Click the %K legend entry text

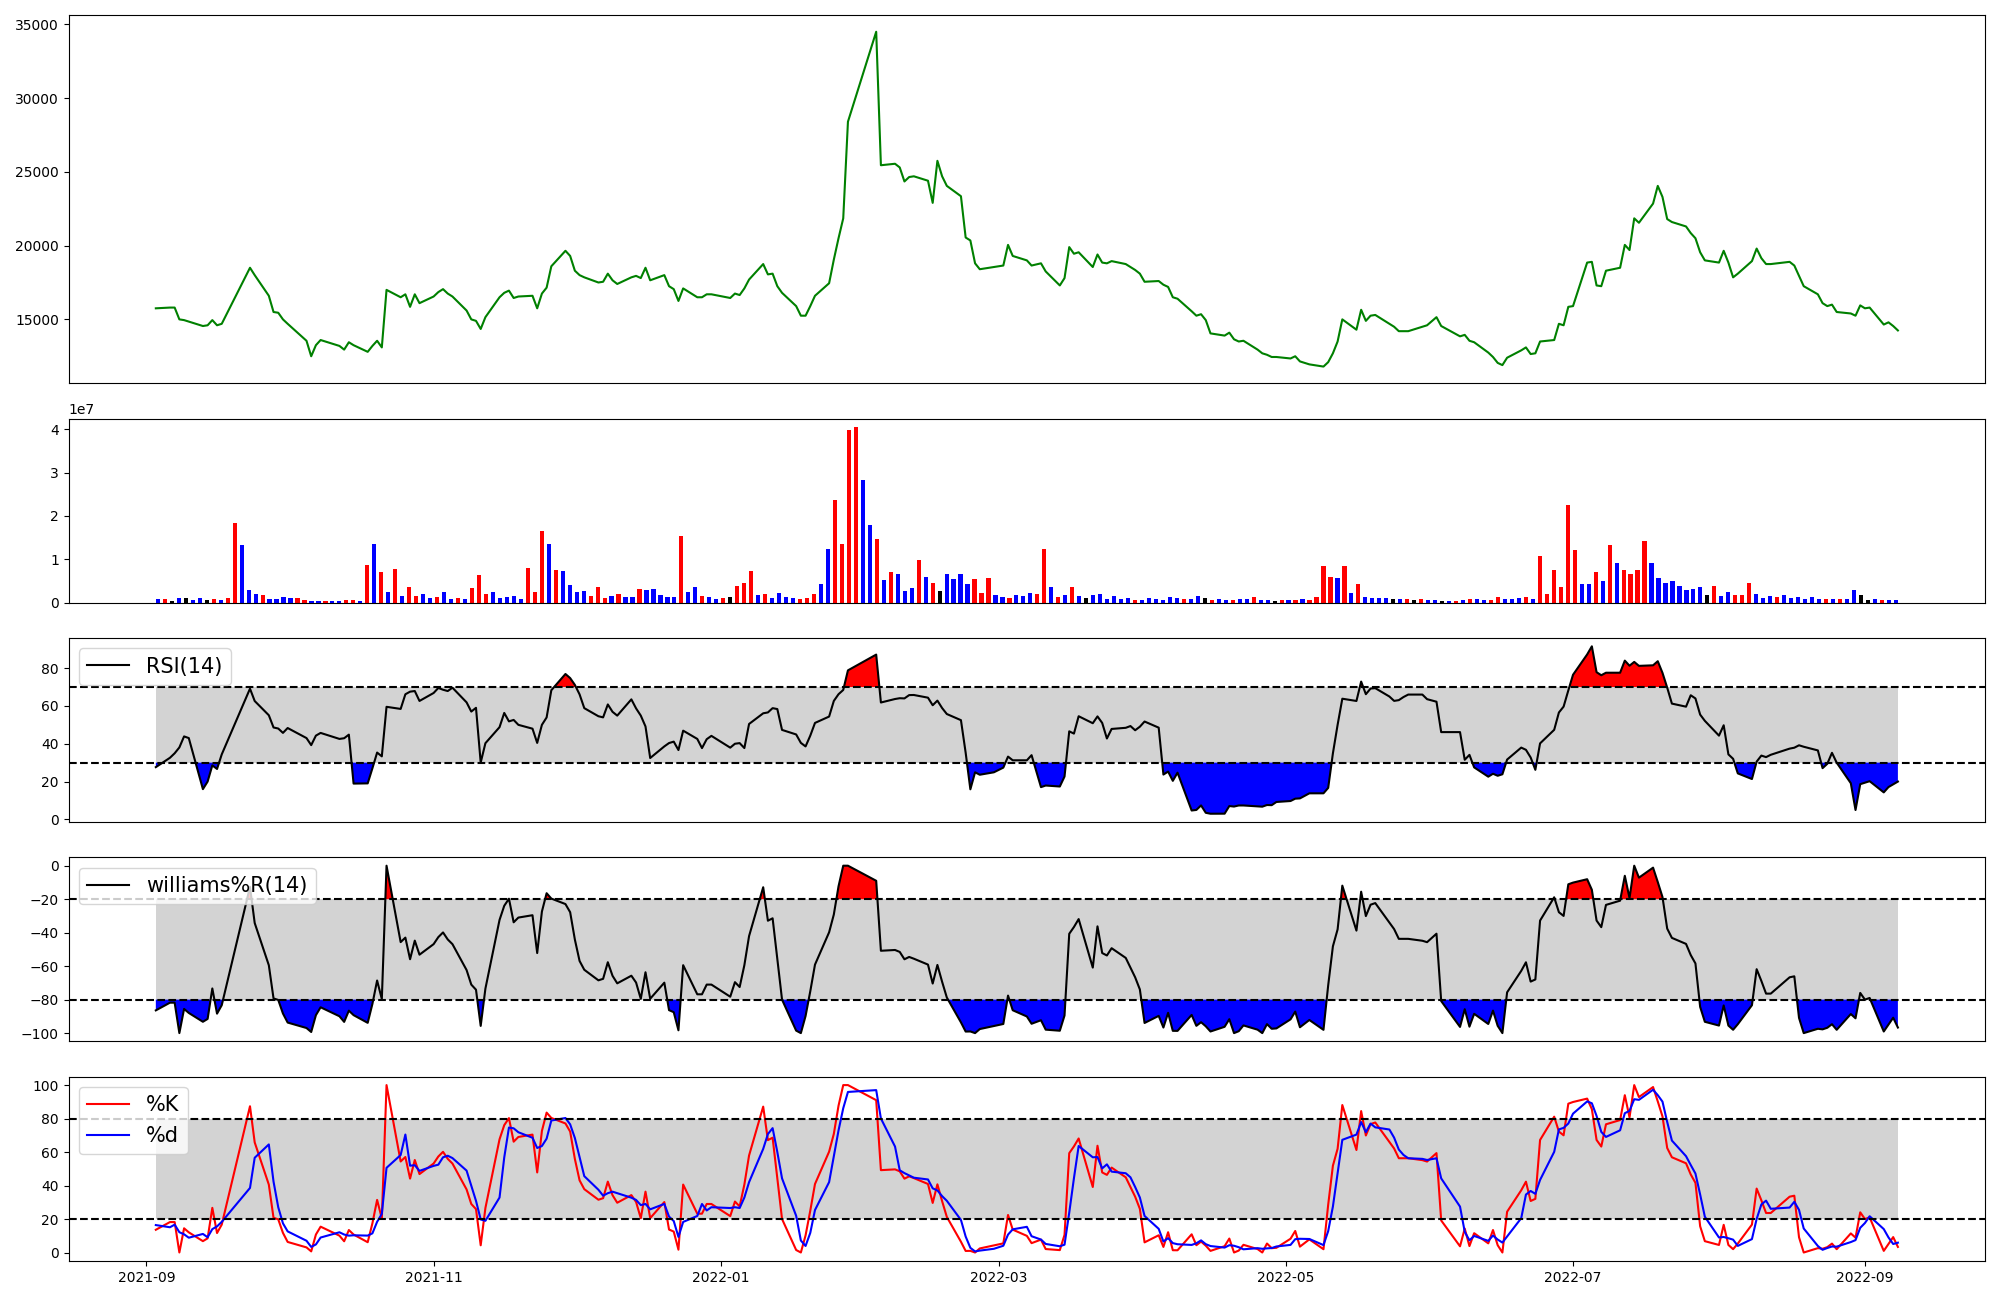[162, 1104]
